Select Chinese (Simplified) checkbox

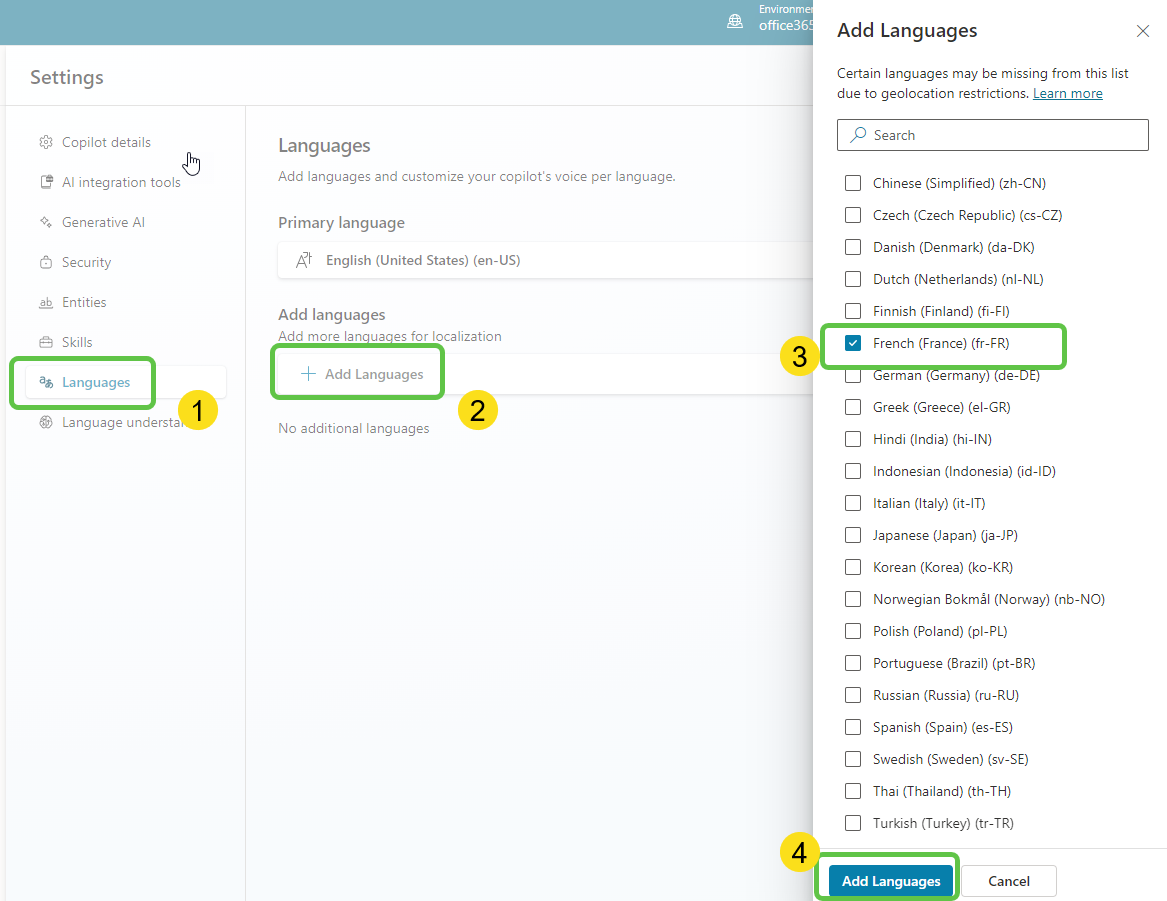click(x=853, y=183)
